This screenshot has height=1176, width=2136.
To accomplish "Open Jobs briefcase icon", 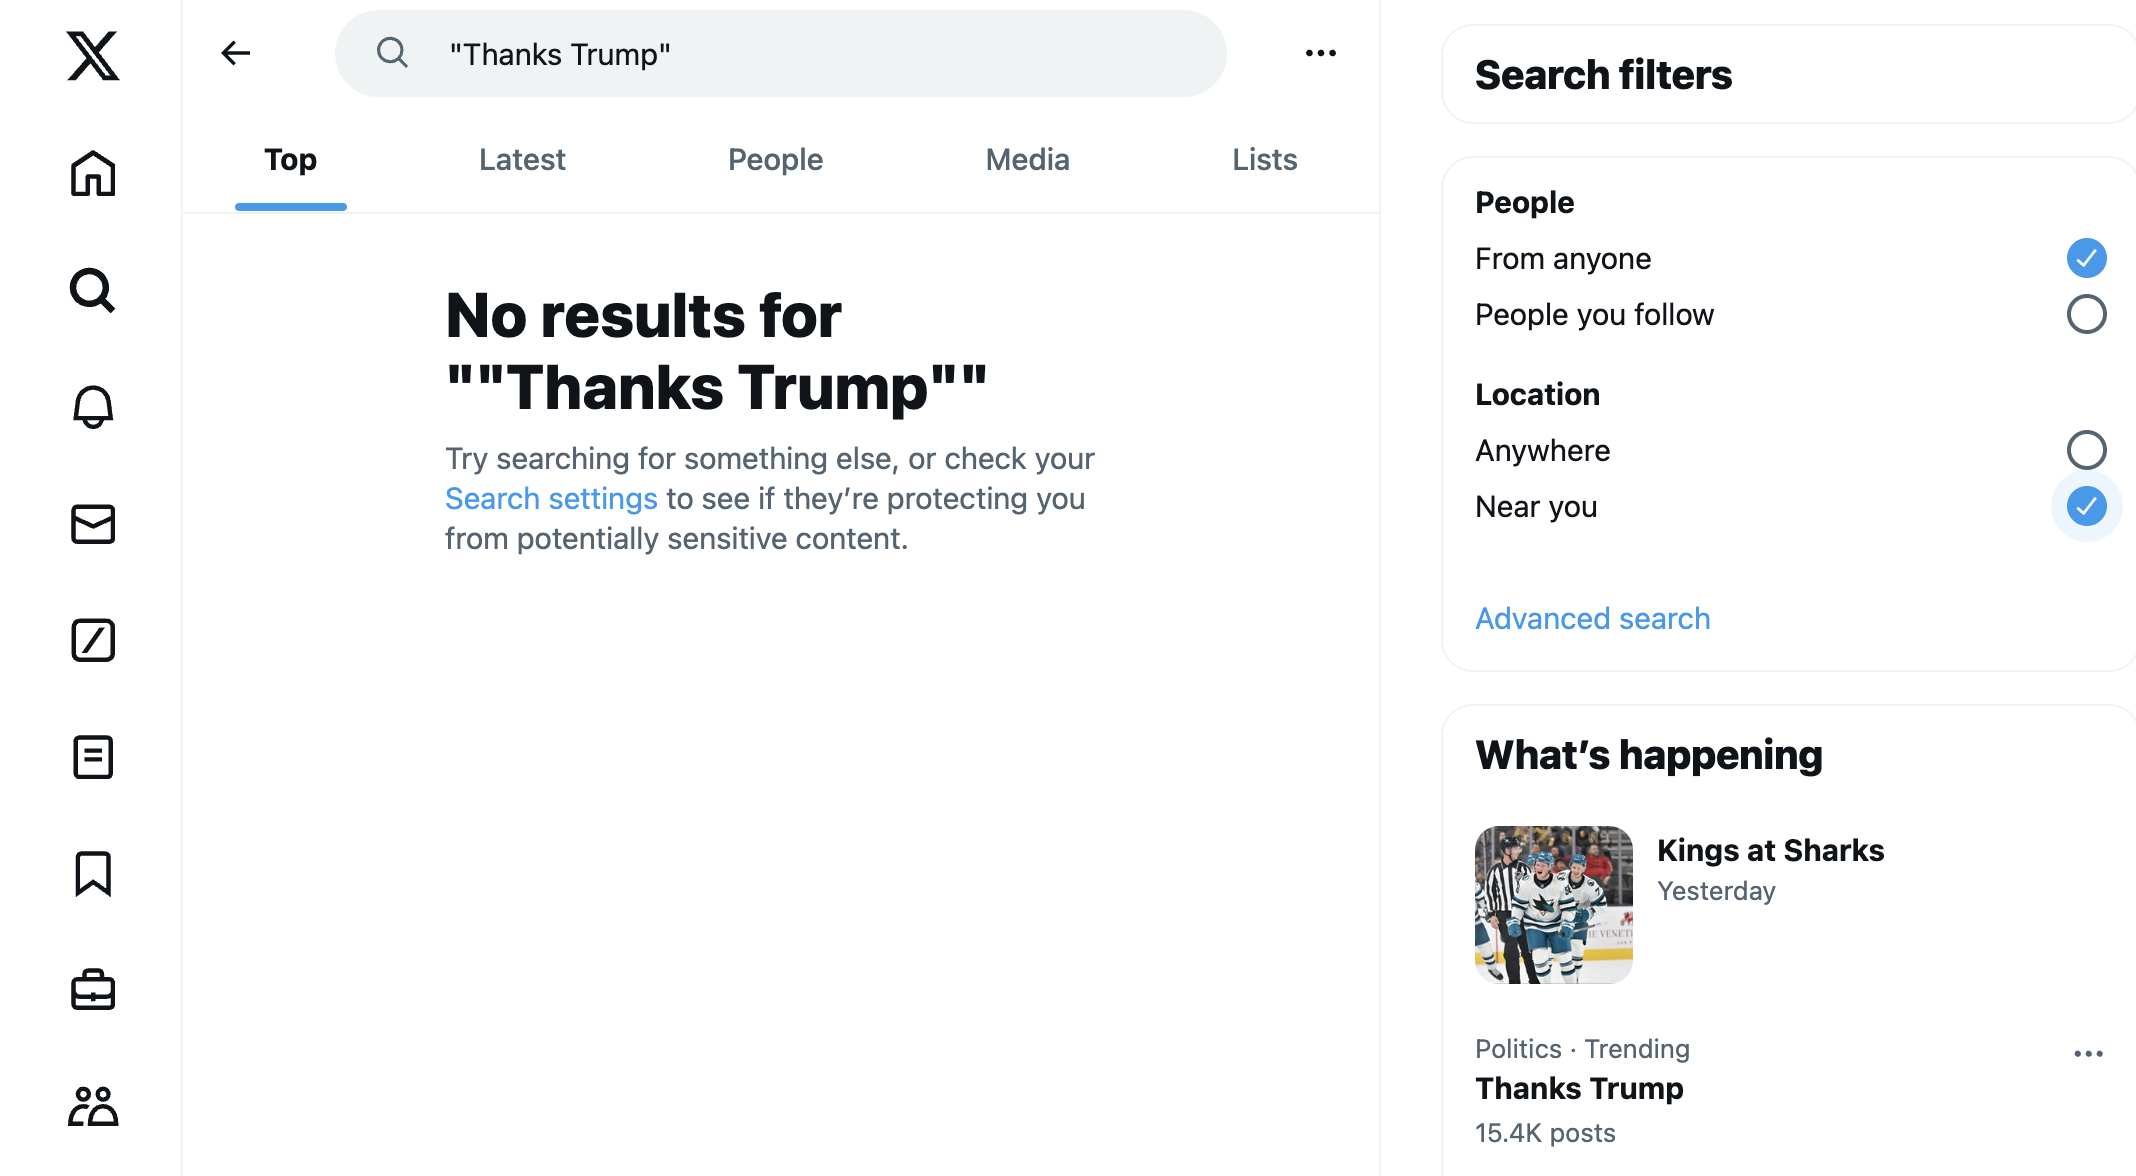I will (x=93, y=990).
